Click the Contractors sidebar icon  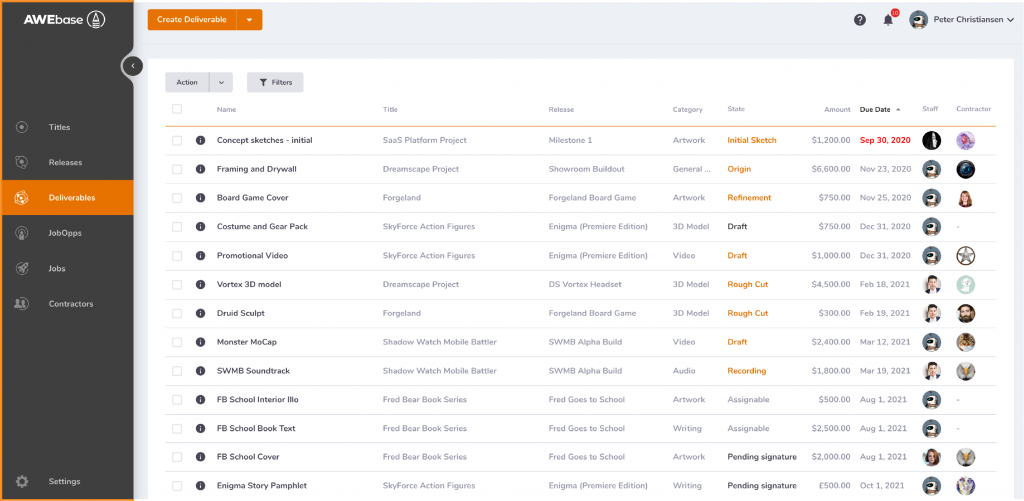pos(22,303)
